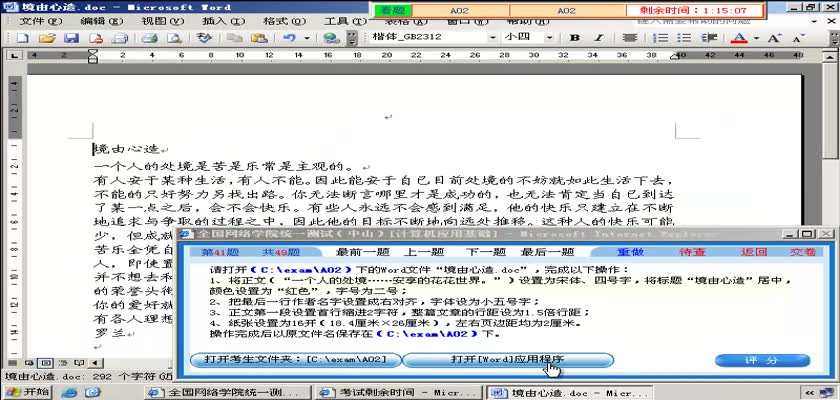The height and width of the screenshot is (400, 840).
Task: Open the 格式 menu
Action: coord(284,21)
